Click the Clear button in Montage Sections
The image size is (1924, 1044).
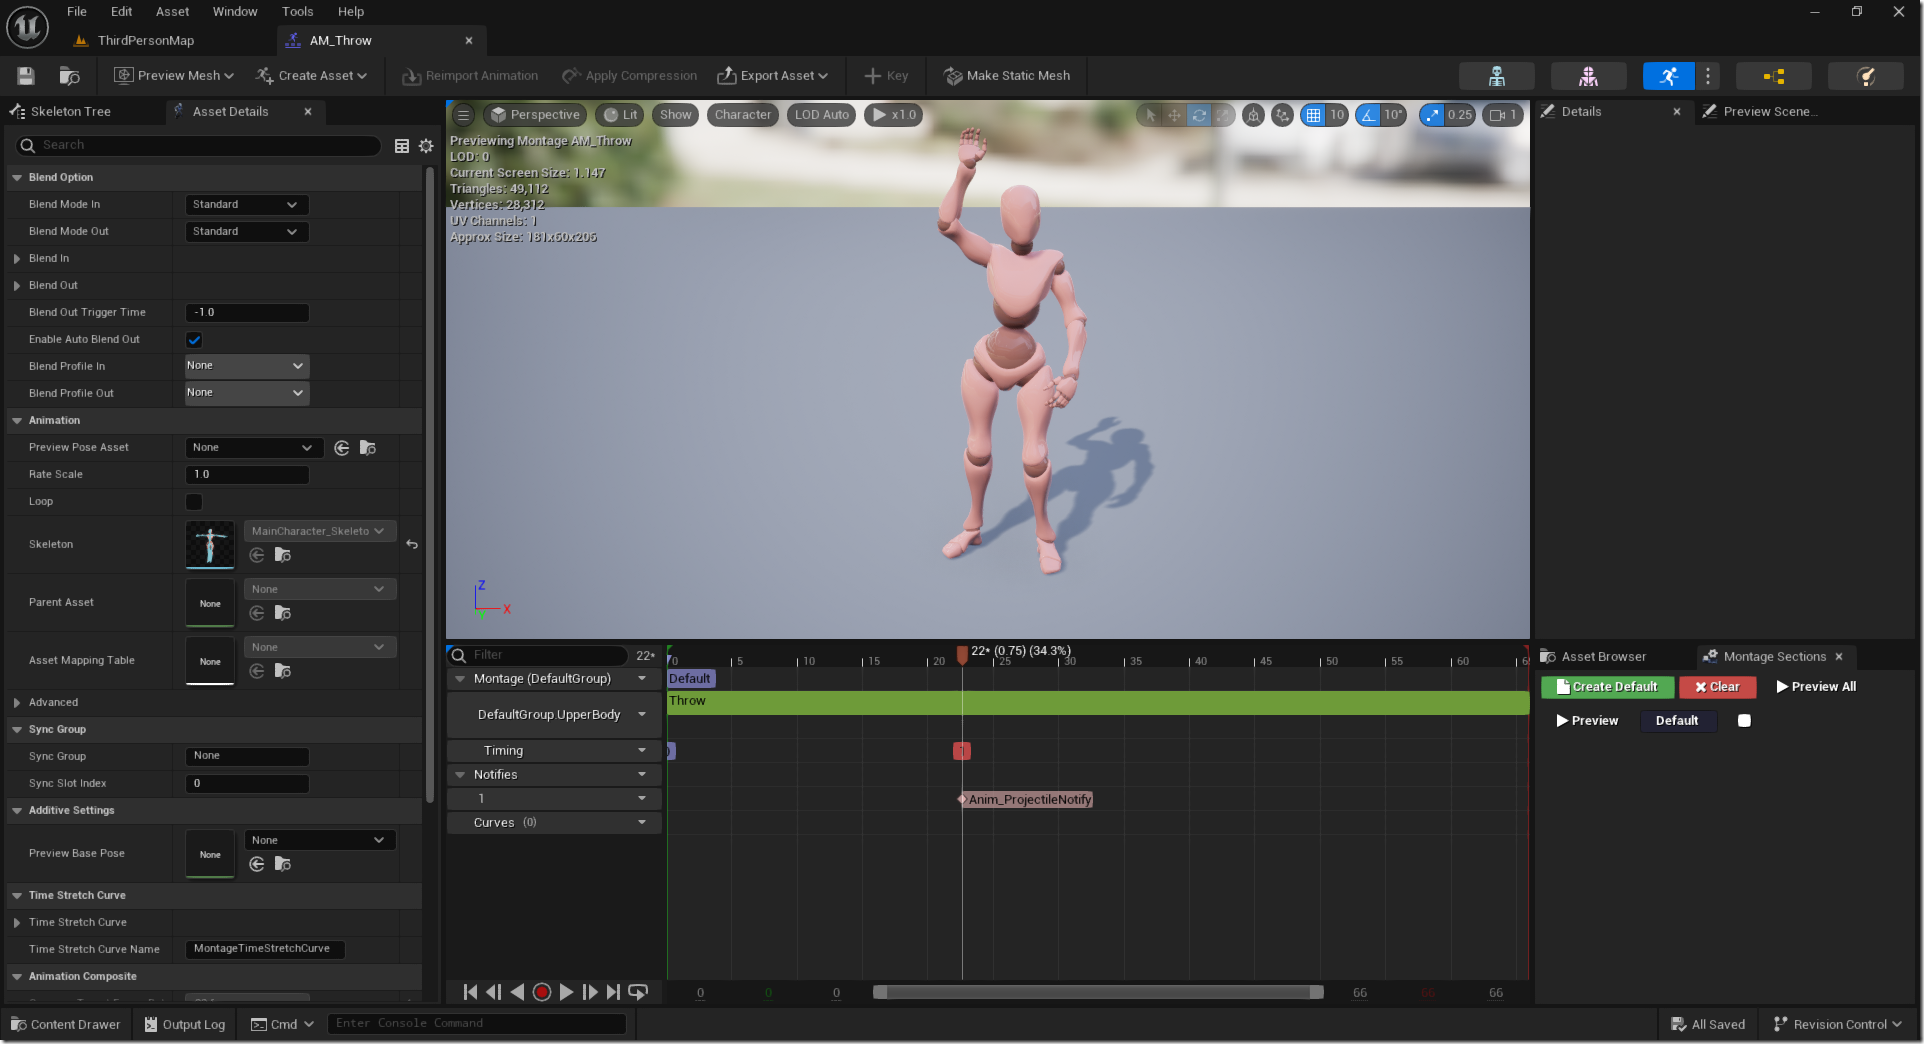point(1717,687)
